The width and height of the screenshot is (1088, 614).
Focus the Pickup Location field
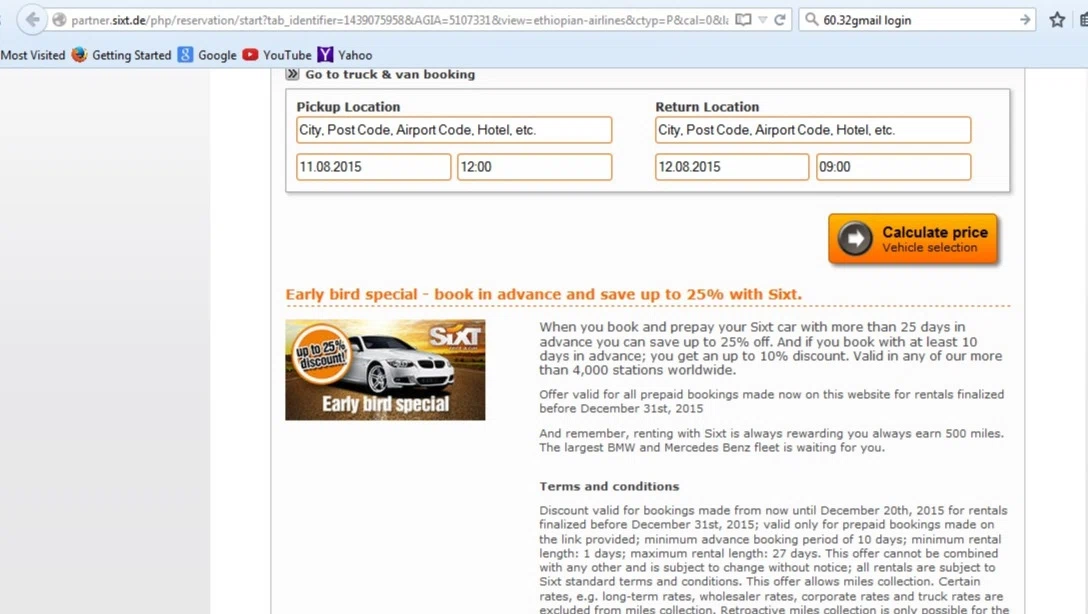point(454,130)
